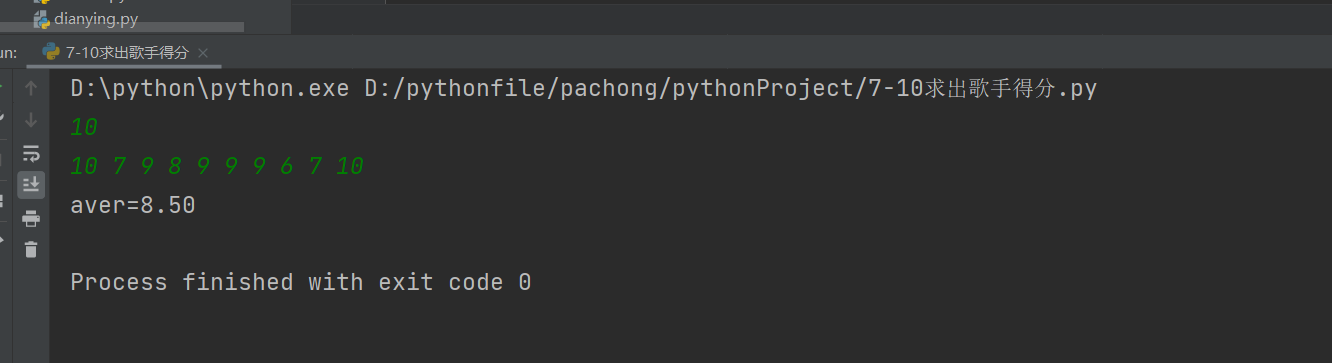The image size is (1332, 363).
Task: Click the Print console output icon
Action: tap(31, 218)
